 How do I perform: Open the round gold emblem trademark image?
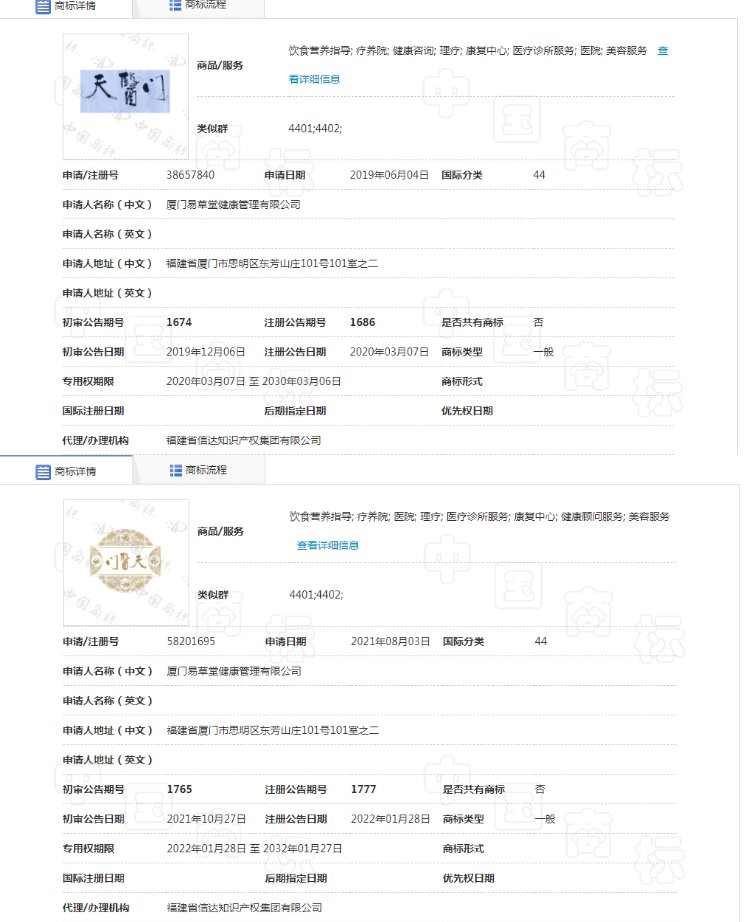tap(126, 557)
